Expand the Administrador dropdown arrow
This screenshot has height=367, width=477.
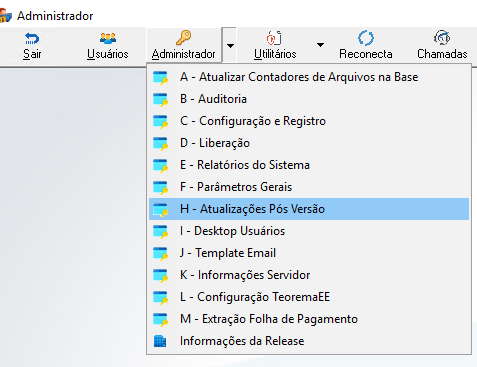click(x=230, y=45)
